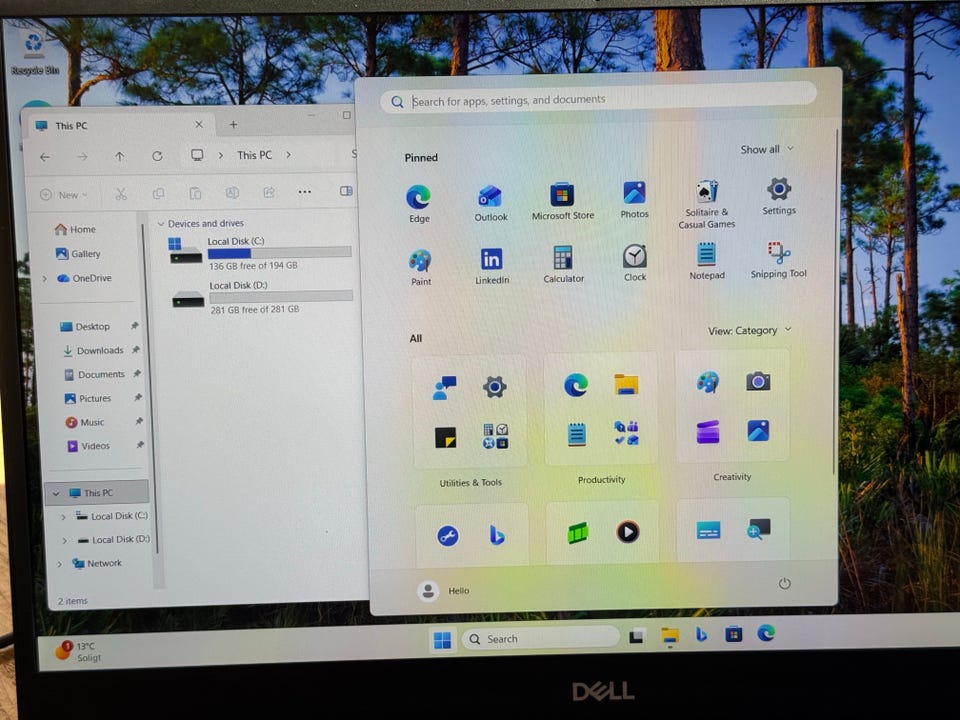
Task: Open the New dropdown in Explorer
Action: point(64,195)
